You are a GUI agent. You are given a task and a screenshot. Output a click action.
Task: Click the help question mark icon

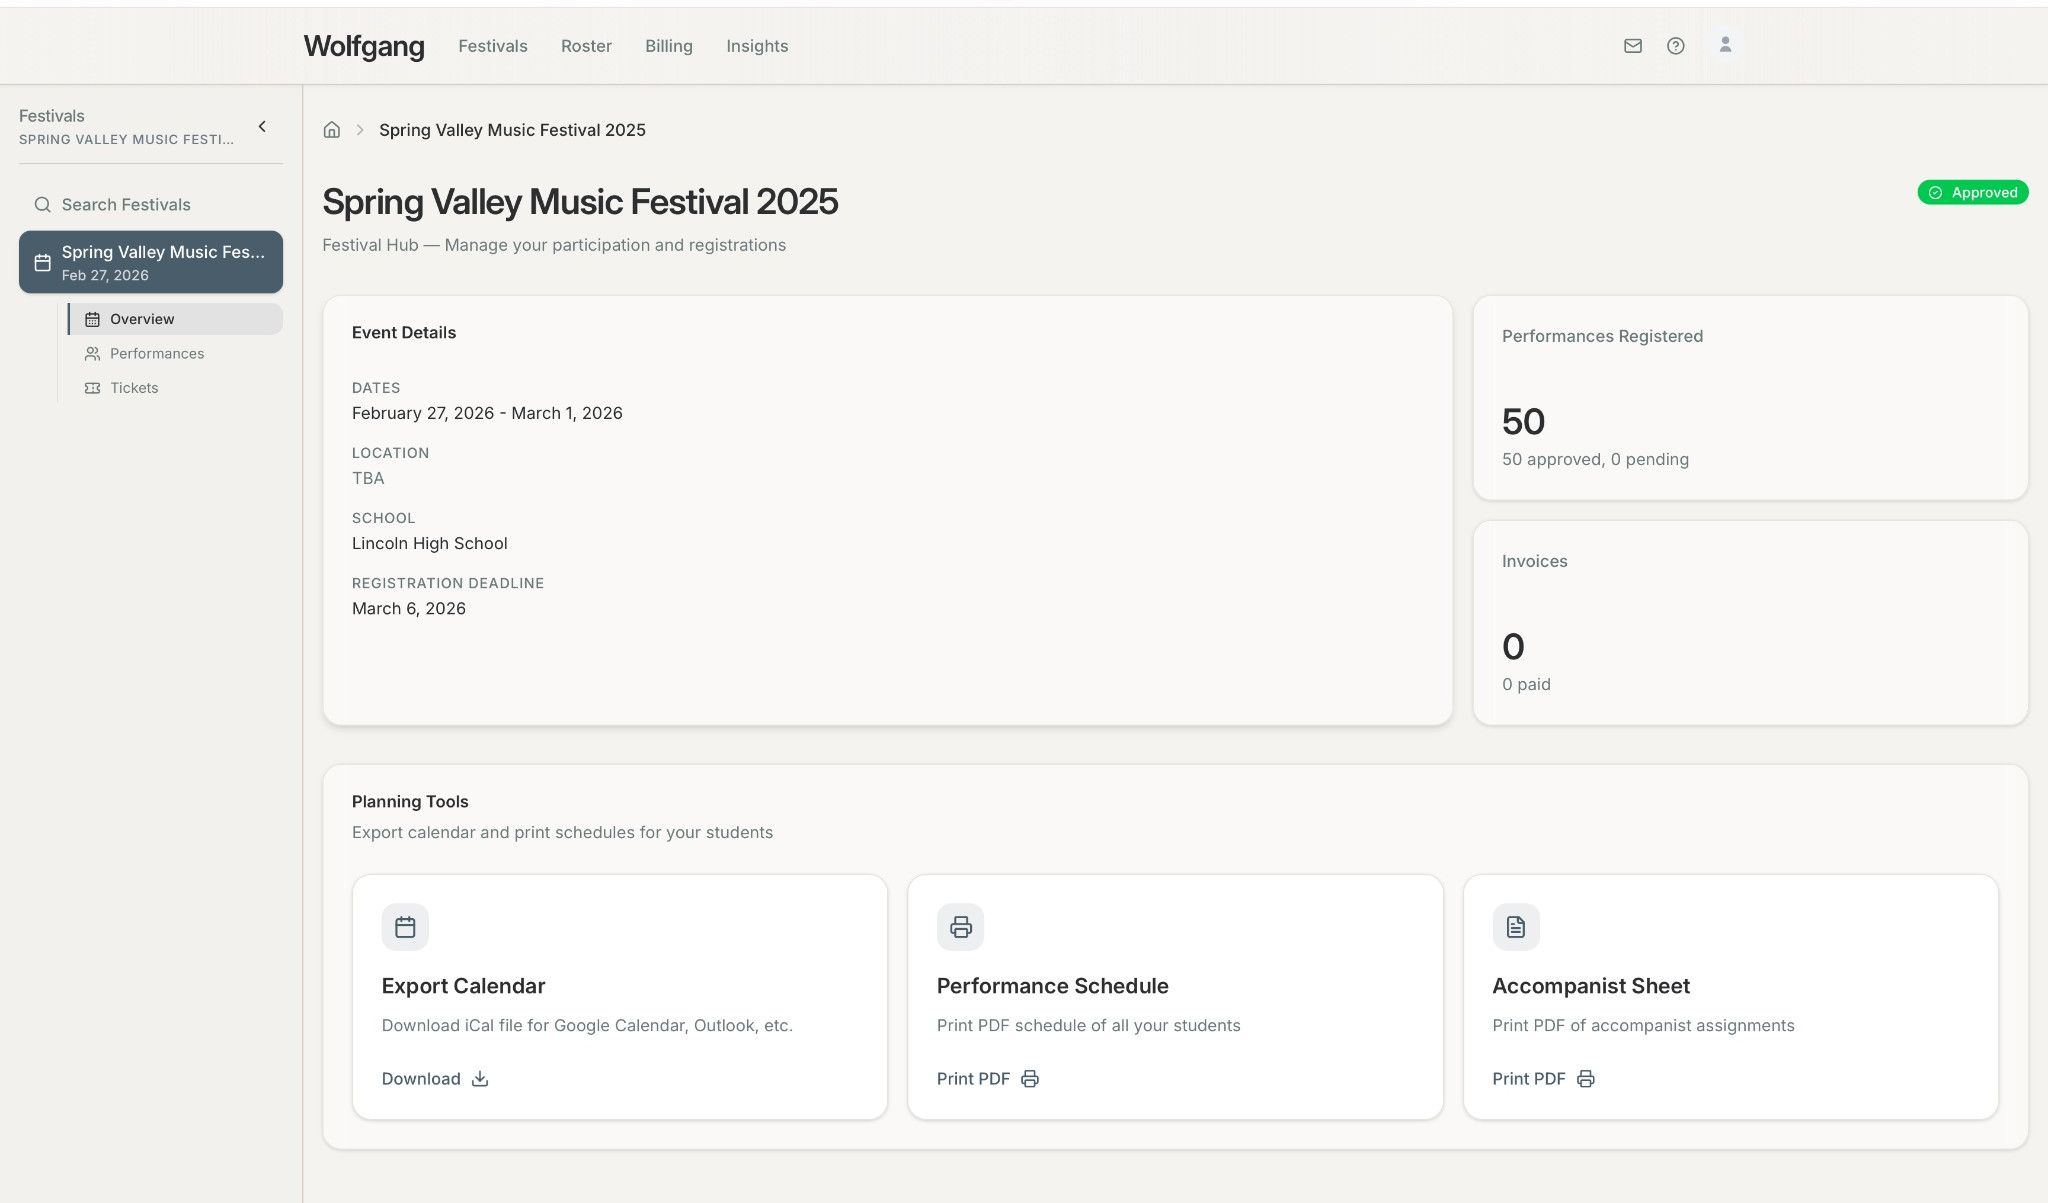(1676, 45)
